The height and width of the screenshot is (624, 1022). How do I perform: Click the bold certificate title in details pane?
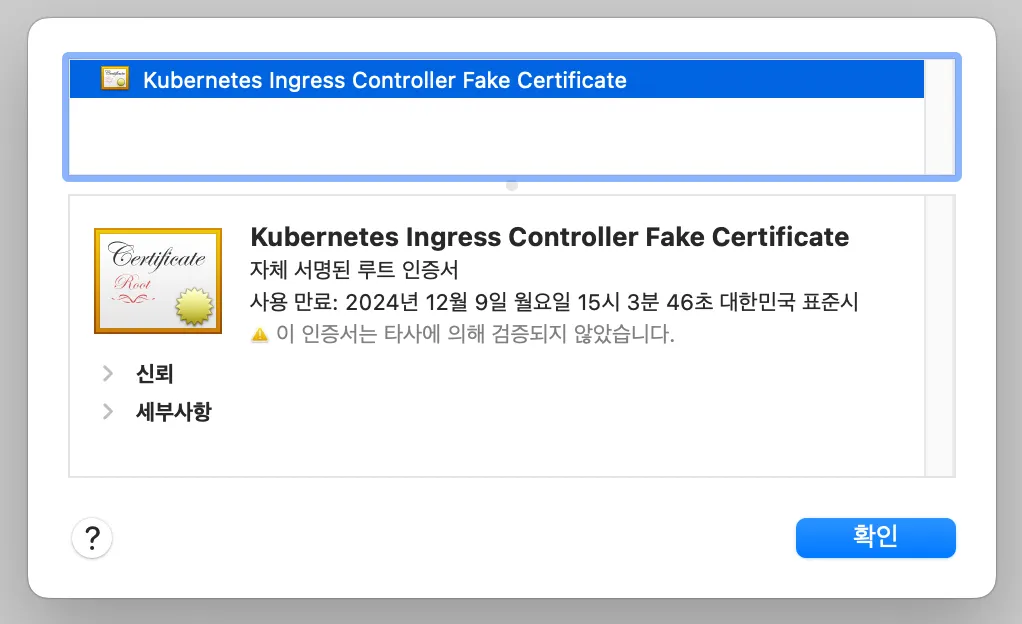pyautogui.click(x=549, y=237)
